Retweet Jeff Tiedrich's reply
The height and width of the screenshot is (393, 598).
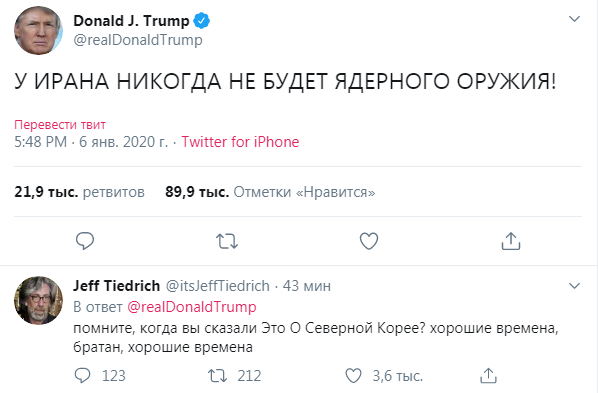(x=217, y=376)
